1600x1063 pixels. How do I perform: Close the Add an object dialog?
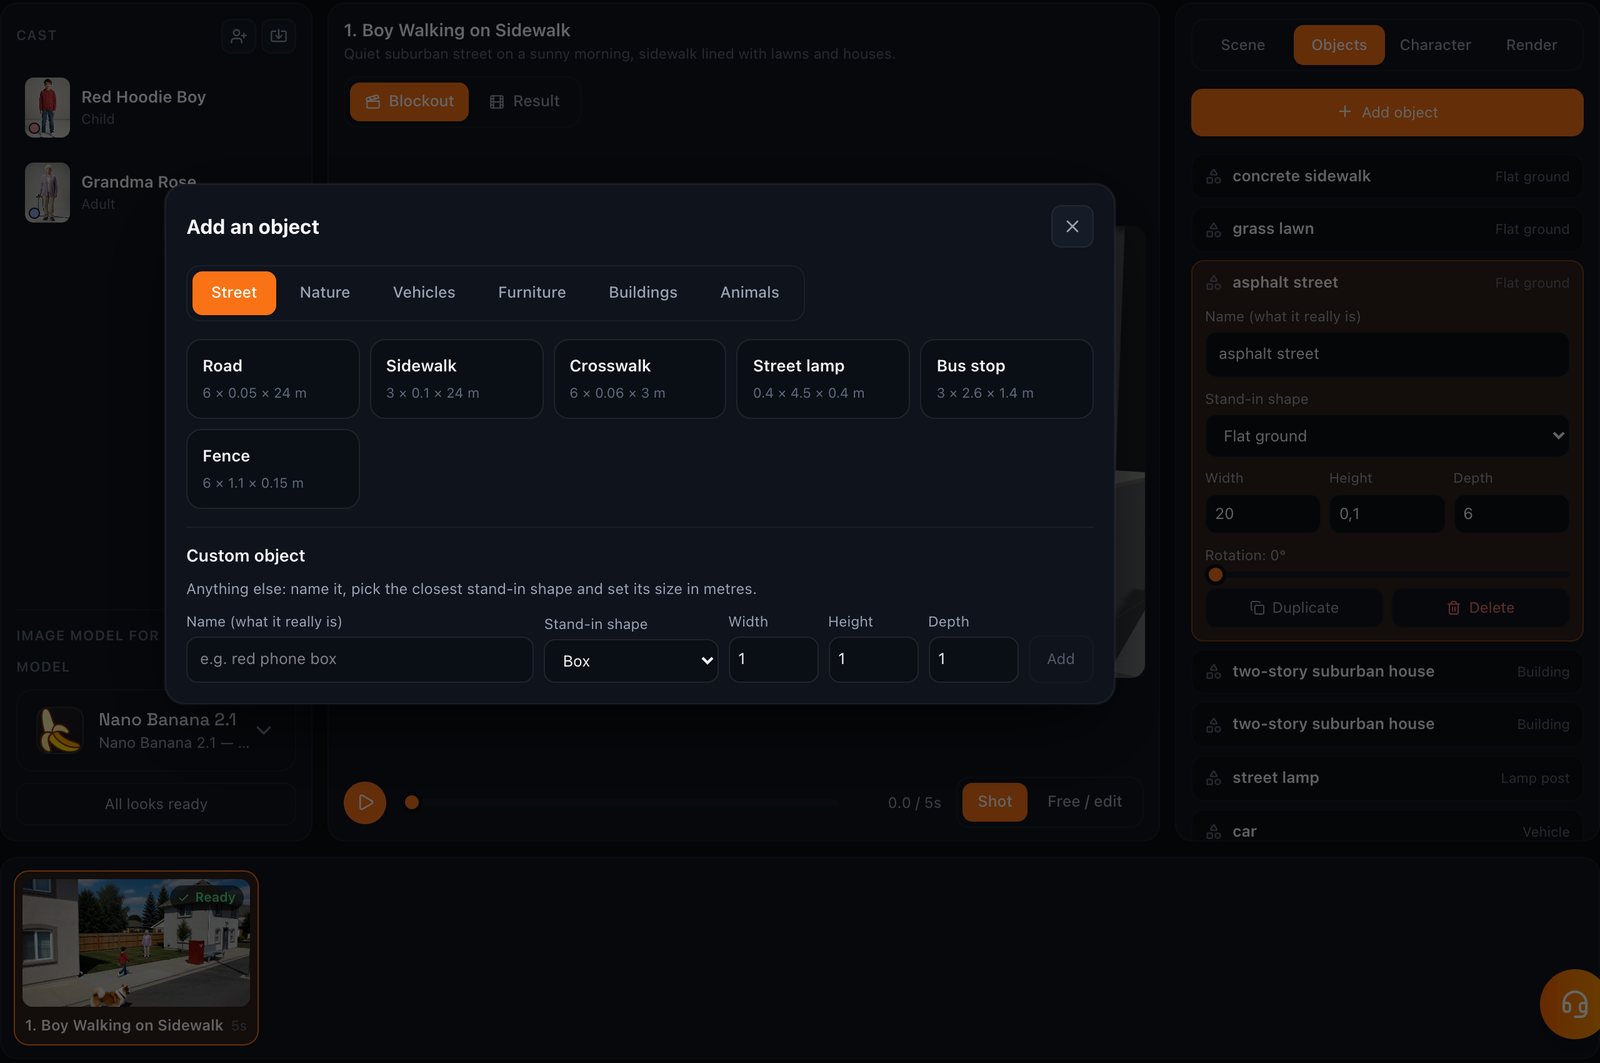point(1072,227)
